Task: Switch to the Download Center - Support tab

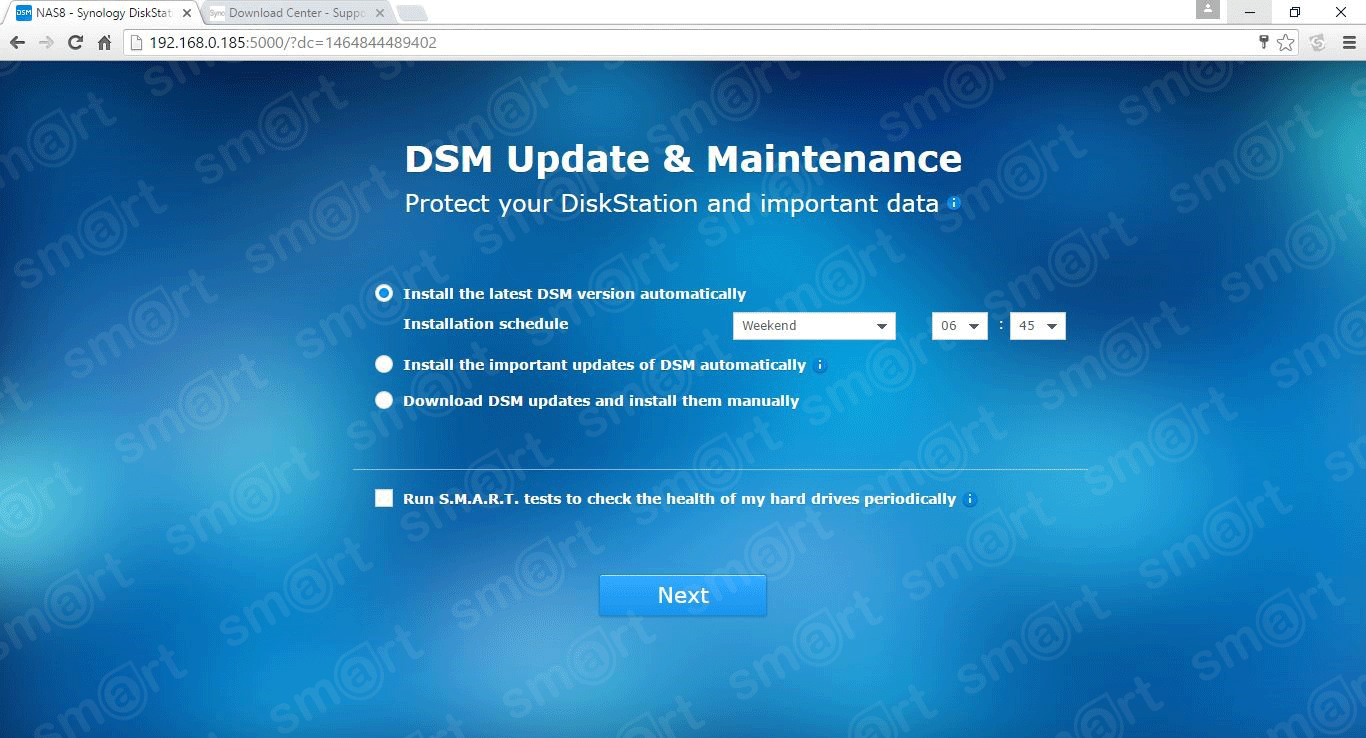Action: [x=295, y=13]
